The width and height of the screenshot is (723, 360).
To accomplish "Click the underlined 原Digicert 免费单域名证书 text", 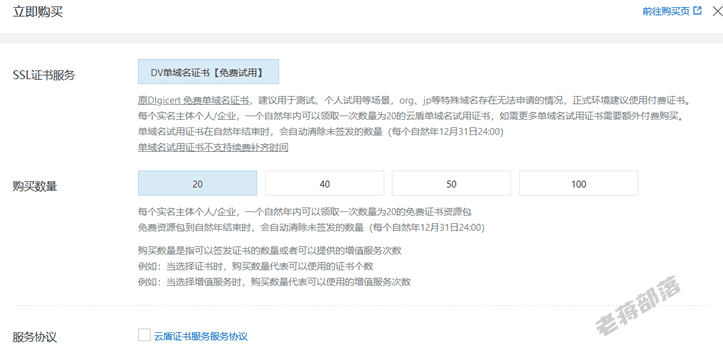I will click(194, 100).
